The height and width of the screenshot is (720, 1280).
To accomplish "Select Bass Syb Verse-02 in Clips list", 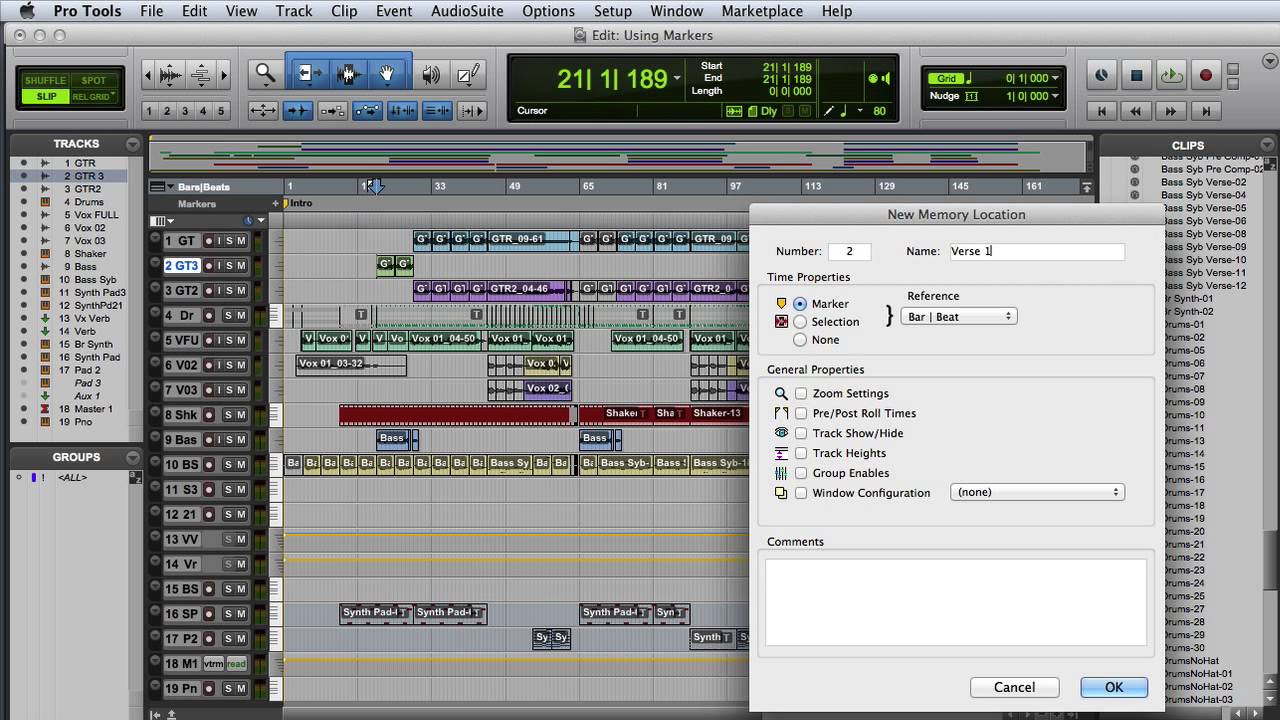I will tap(1203, 182).
